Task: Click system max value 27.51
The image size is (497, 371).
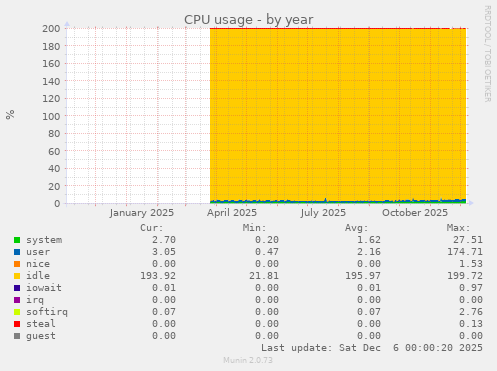Action: 468,240
